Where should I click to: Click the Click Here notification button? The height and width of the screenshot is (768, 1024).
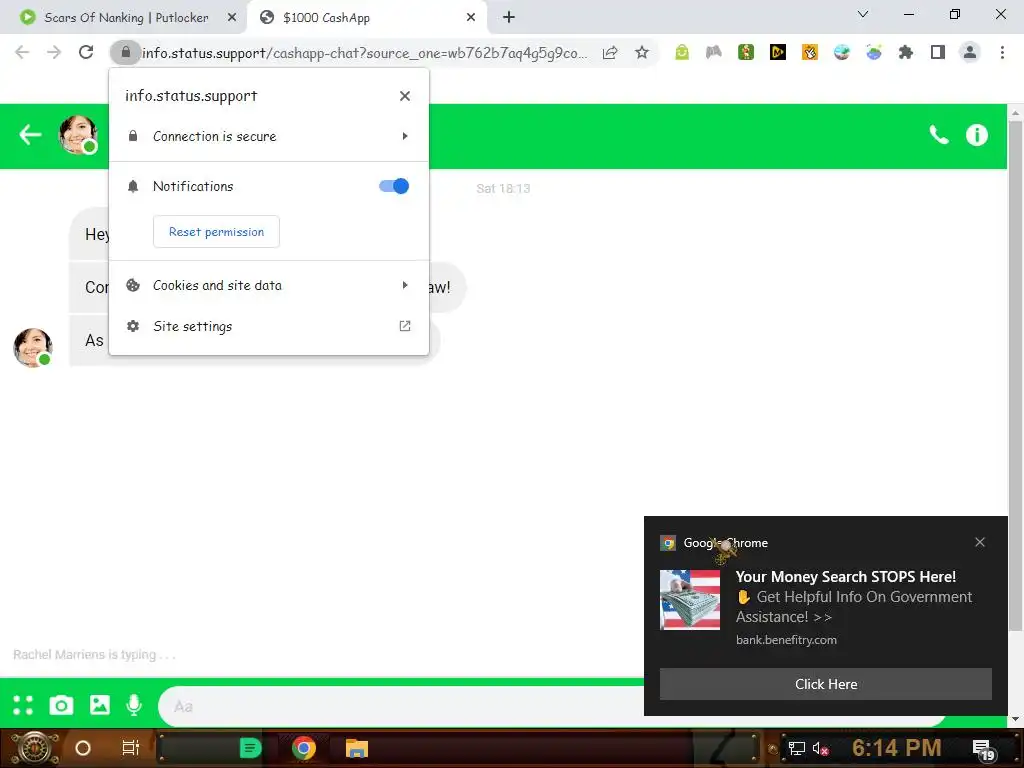(x=825, y=684)
